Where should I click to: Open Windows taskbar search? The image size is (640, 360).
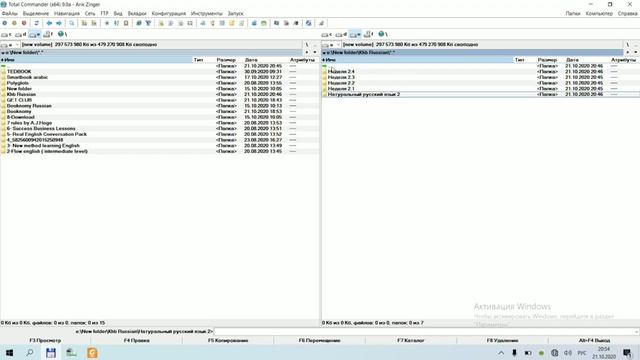pyautogui.click(x=29, y=353)
